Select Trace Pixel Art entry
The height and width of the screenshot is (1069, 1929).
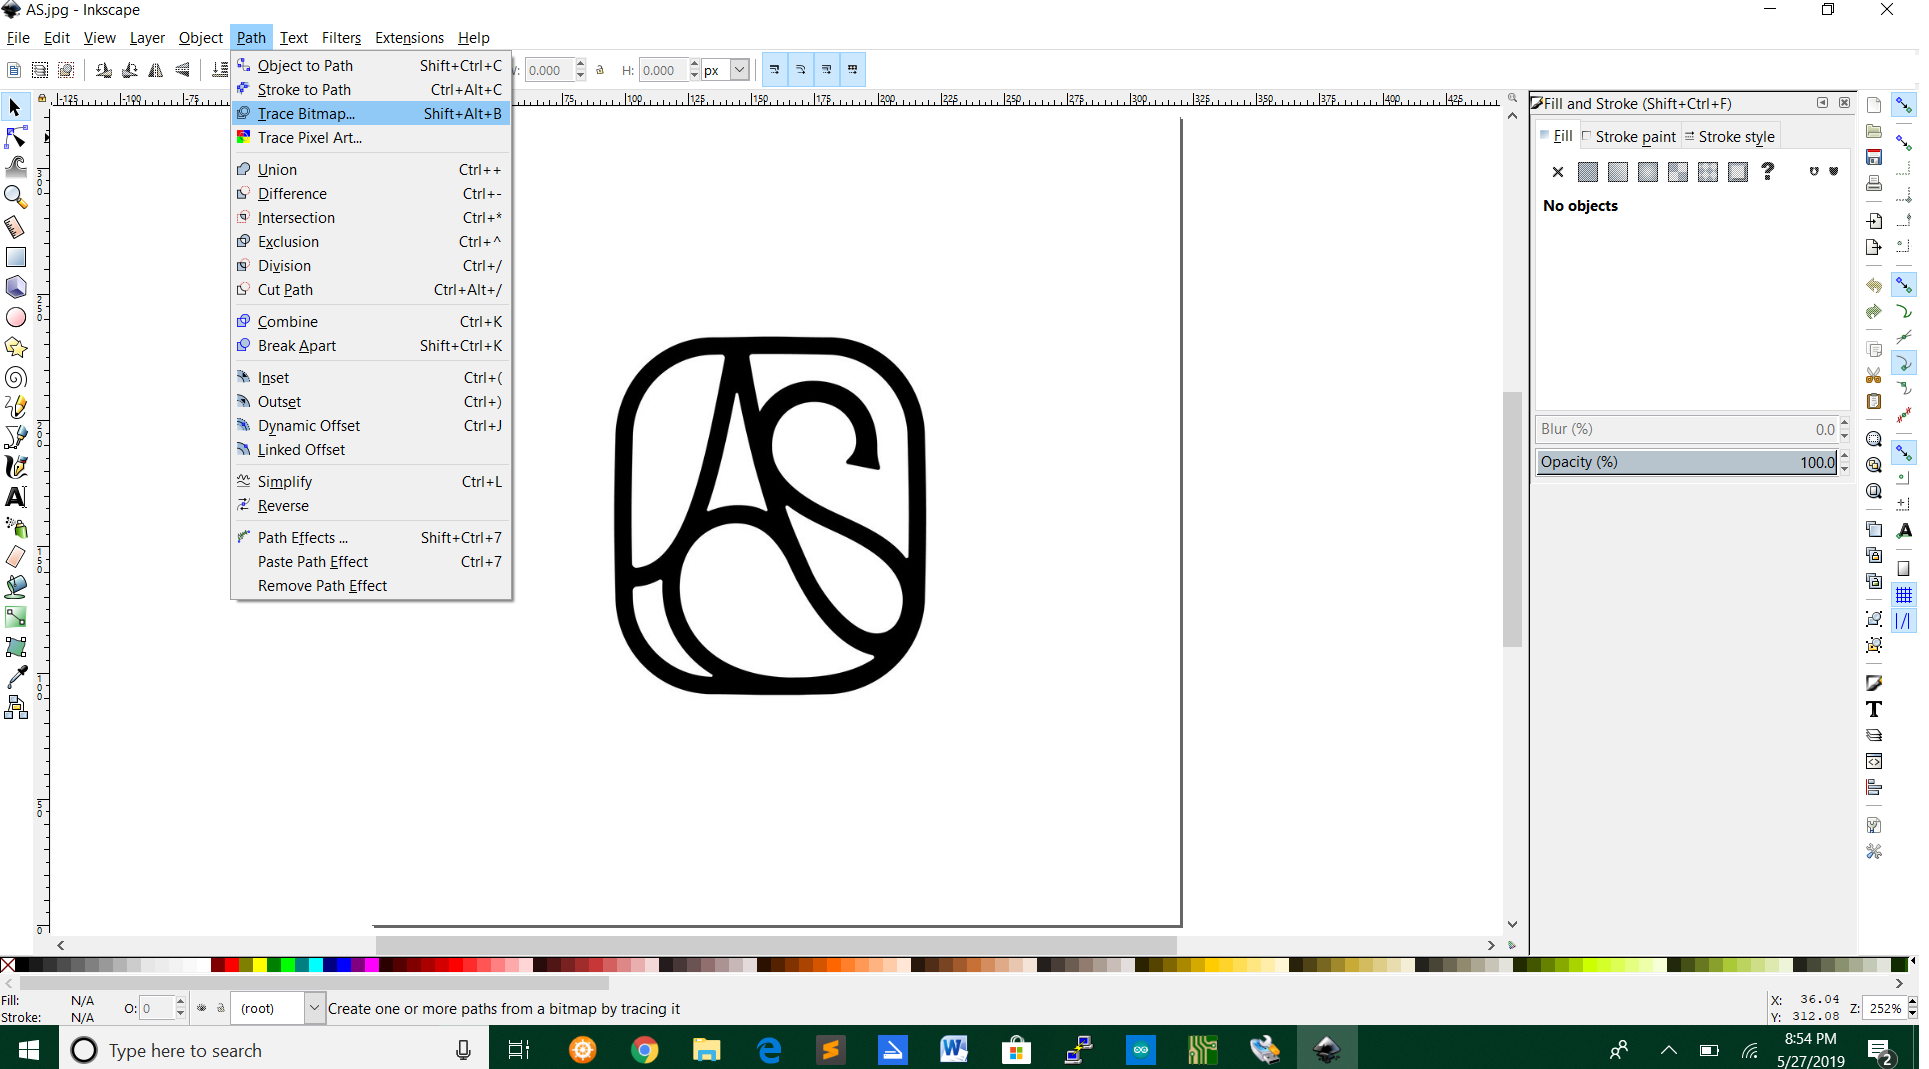pyautogui.click(x=371, y=138)
